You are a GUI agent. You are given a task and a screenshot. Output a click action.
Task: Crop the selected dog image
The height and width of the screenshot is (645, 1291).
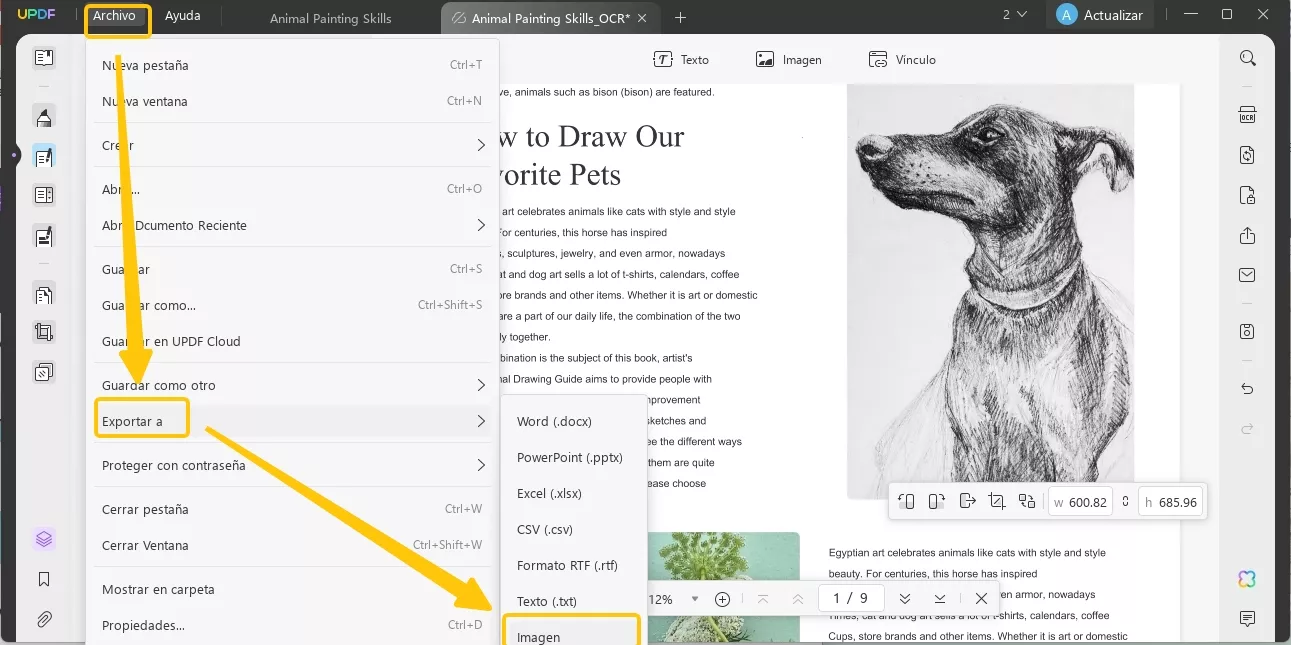997,501
